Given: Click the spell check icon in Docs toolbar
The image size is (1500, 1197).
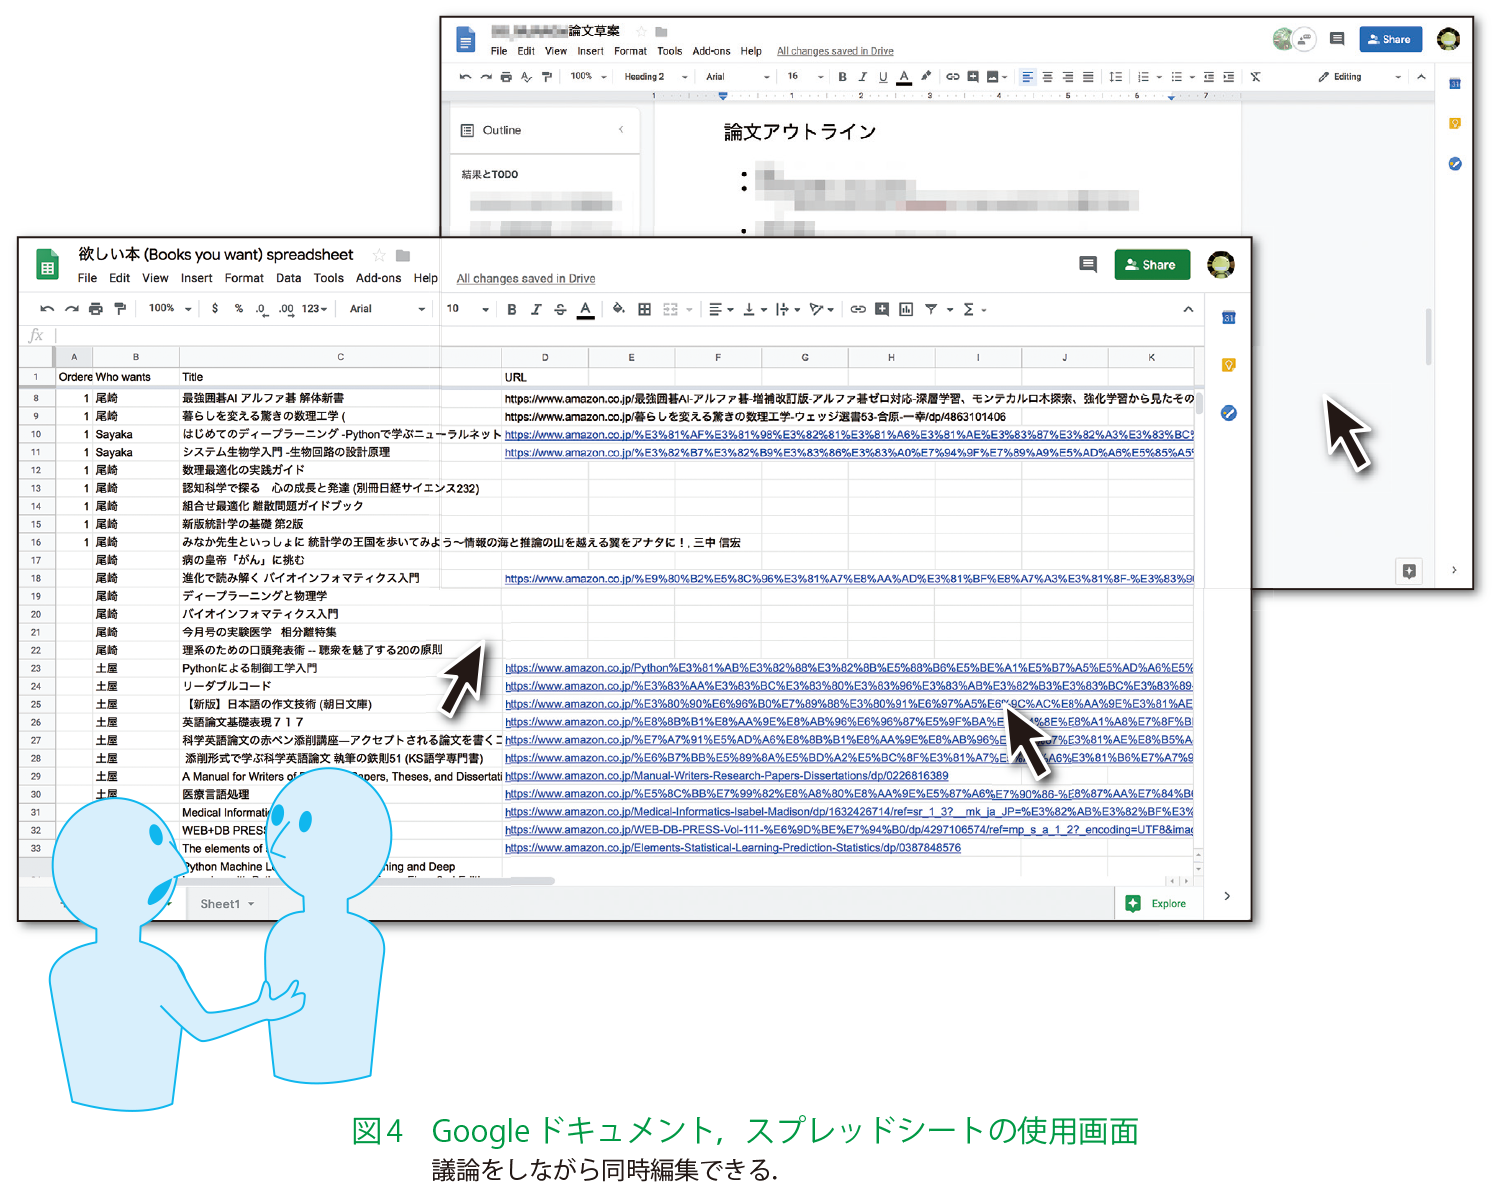Looking at the screenshot, I should (x=526, y=77).
